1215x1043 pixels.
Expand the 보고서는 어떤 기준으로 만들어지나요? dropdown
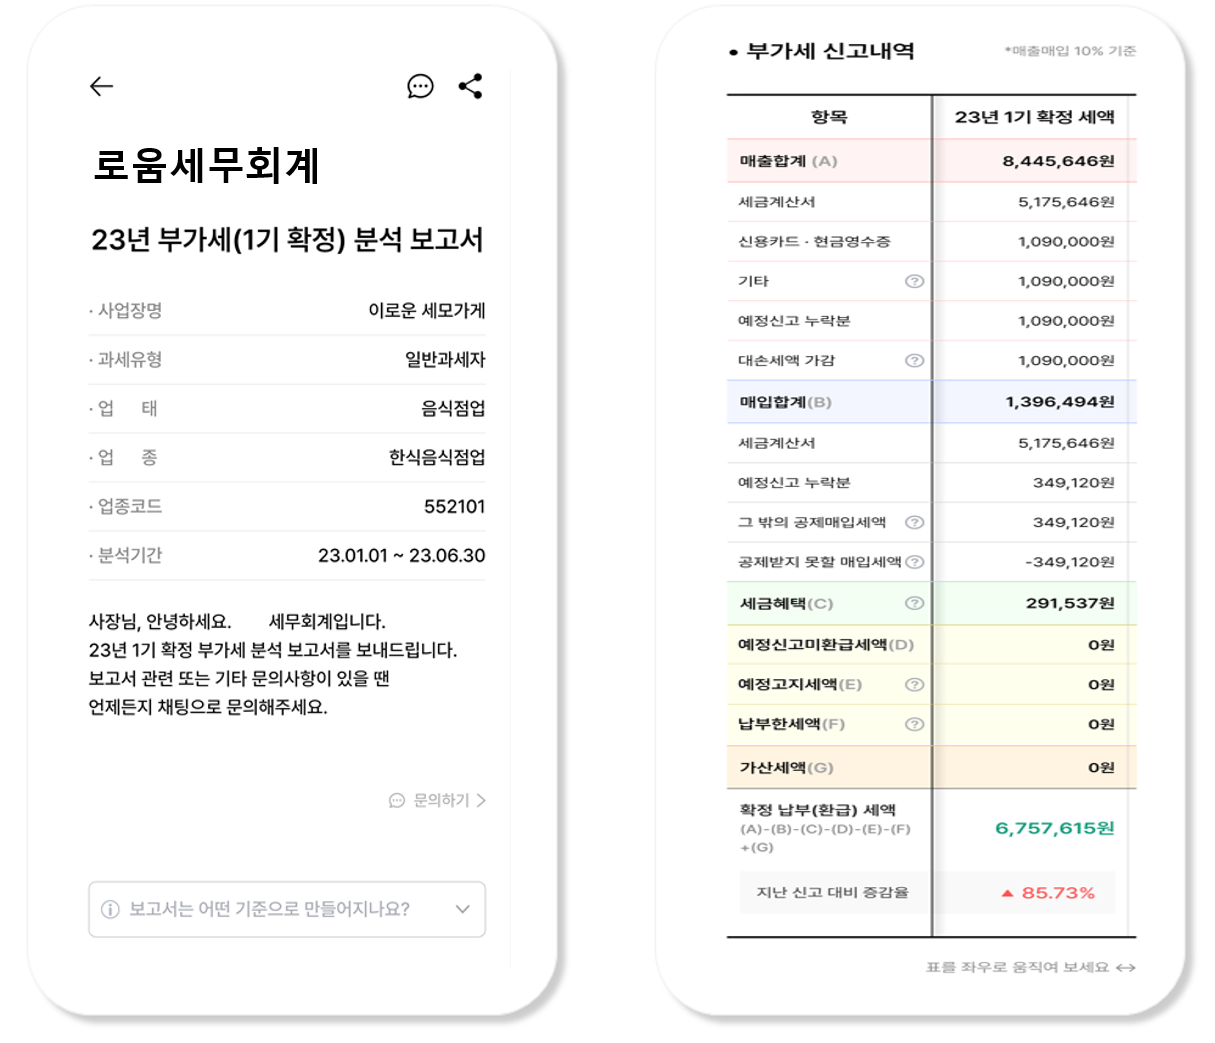point(462,909)
